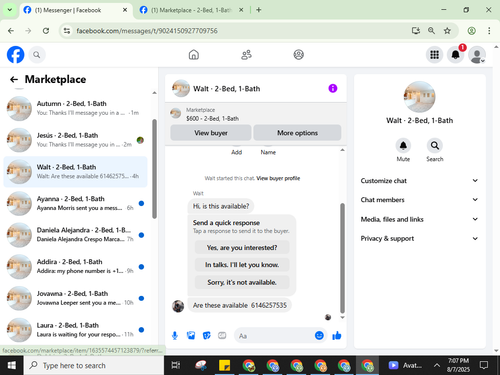Open Jesús 2-Bed, 1-Bath conversation
The width and height of the screenshot is (500, 375).
[x=75, y=140]
